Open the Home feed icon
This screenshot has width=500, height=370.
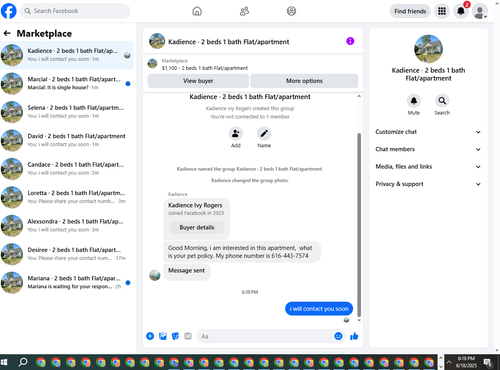point(197,11)
